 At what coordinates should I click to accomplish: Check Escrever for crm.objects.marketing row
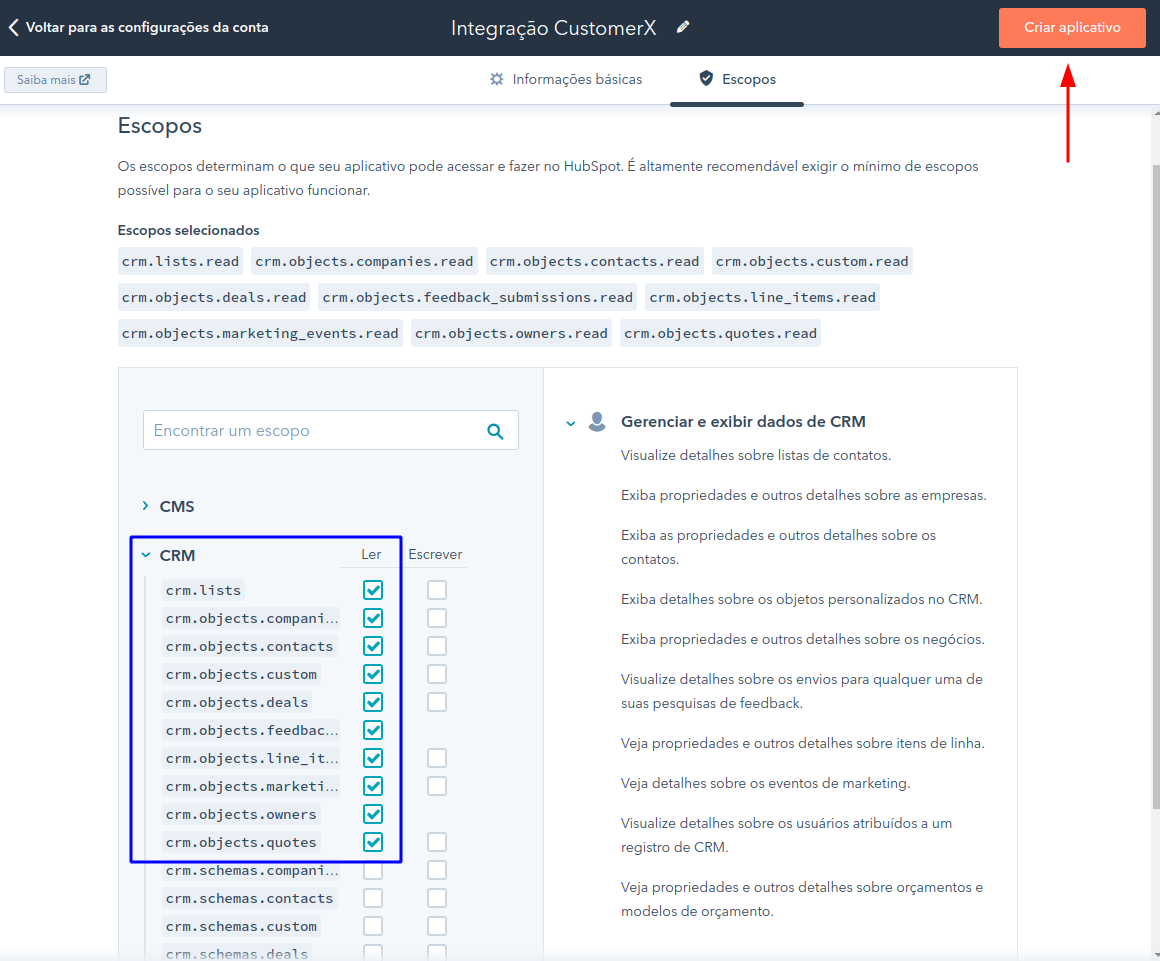pos(436,786)
